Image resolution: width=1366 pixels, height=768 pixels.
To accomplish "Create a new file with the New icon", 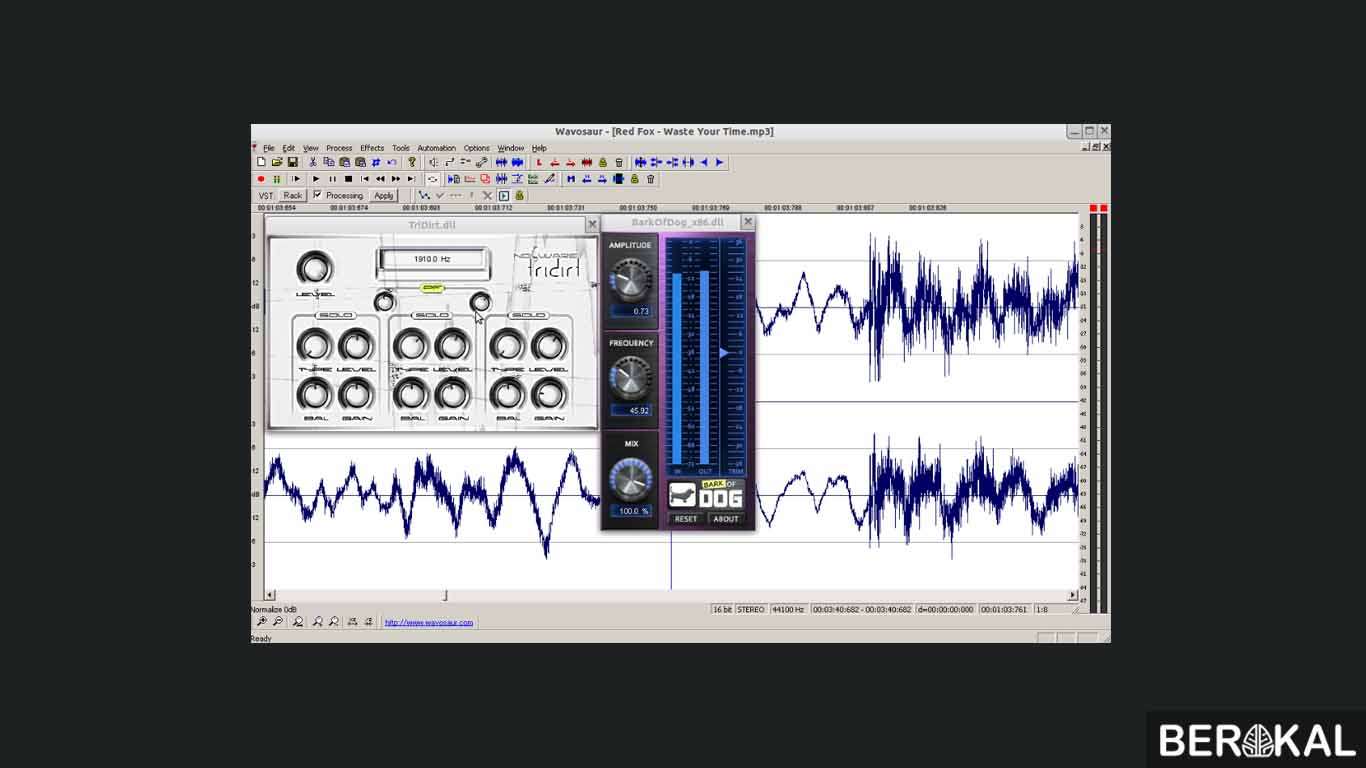I will click(x=261, y=162).
